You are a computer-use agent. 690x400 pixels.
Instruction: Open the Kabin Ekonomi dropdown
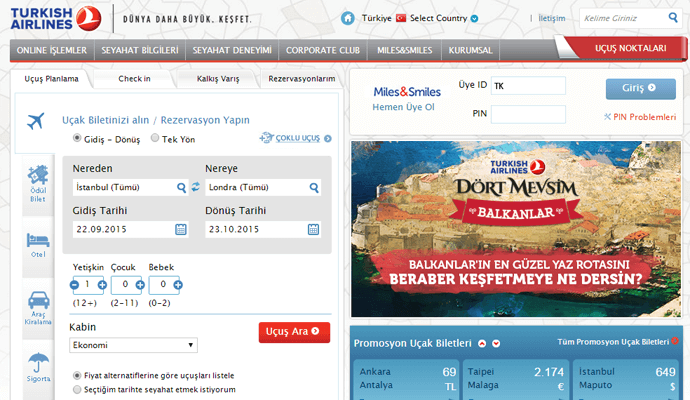134,345
